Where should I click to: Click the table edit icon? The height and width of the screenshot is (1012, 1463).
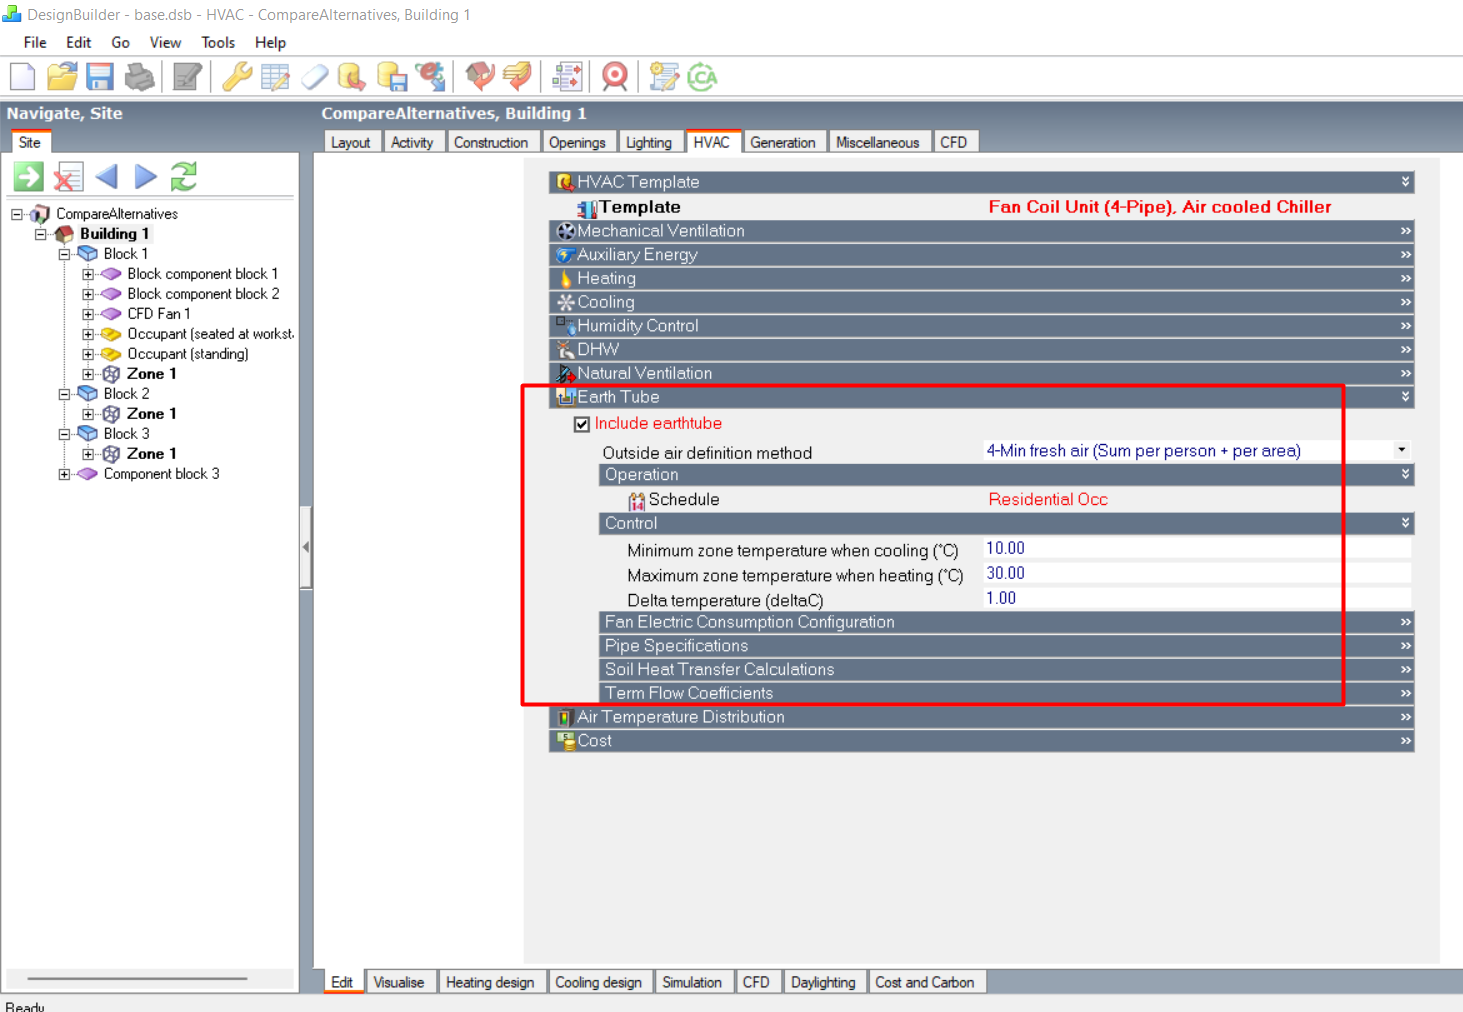(275, 77)
